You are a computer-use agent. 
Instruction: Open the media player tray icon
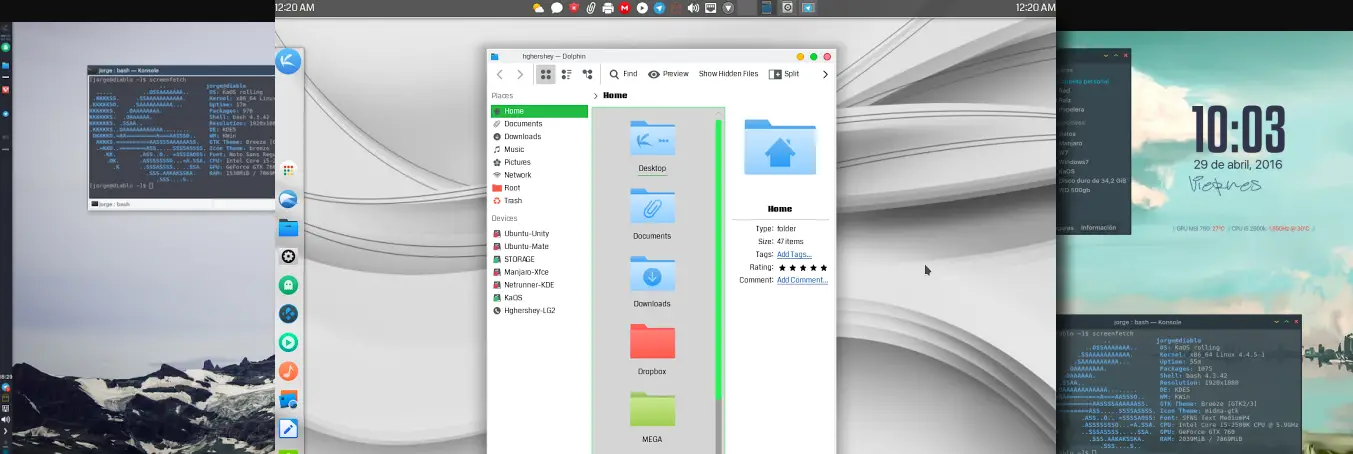click(642, 7)
